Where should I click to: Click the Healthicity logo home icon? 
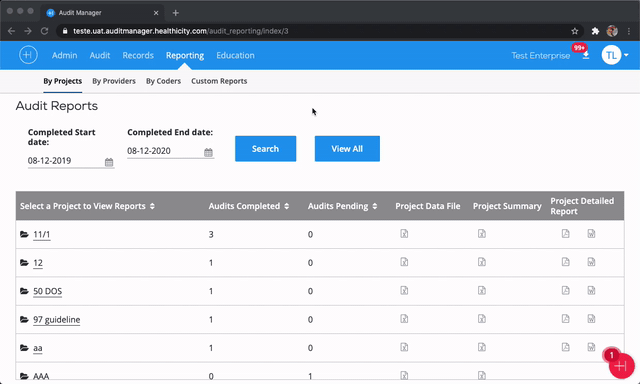click(28, 55)
